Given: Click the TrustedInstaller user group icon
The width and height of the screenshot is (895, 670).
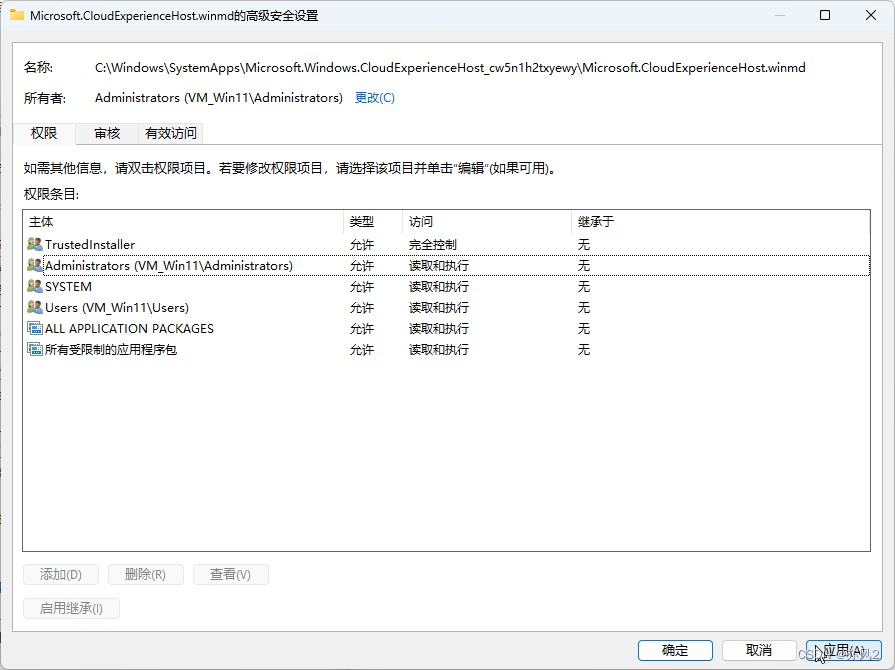Looking at the screenshot, I should (35, 244).
